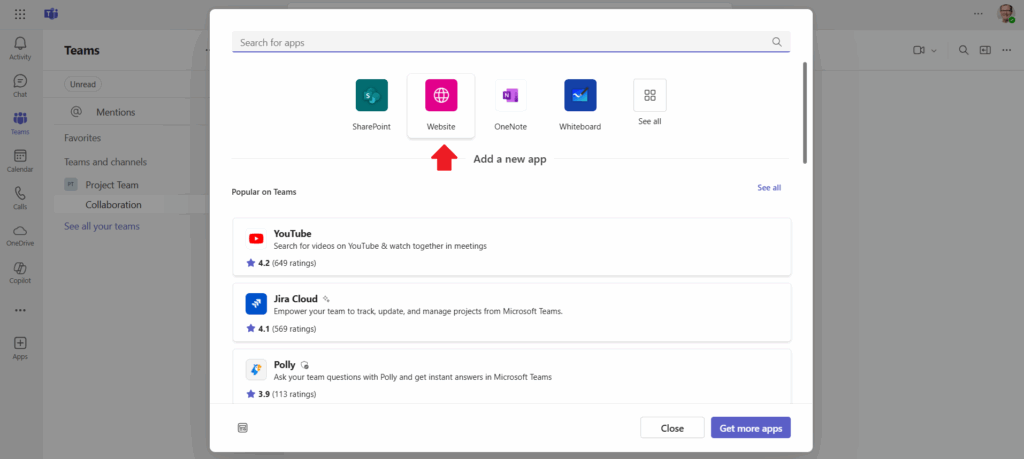Open the Apps store icon

pyautogui.click(x=20, y=348)
